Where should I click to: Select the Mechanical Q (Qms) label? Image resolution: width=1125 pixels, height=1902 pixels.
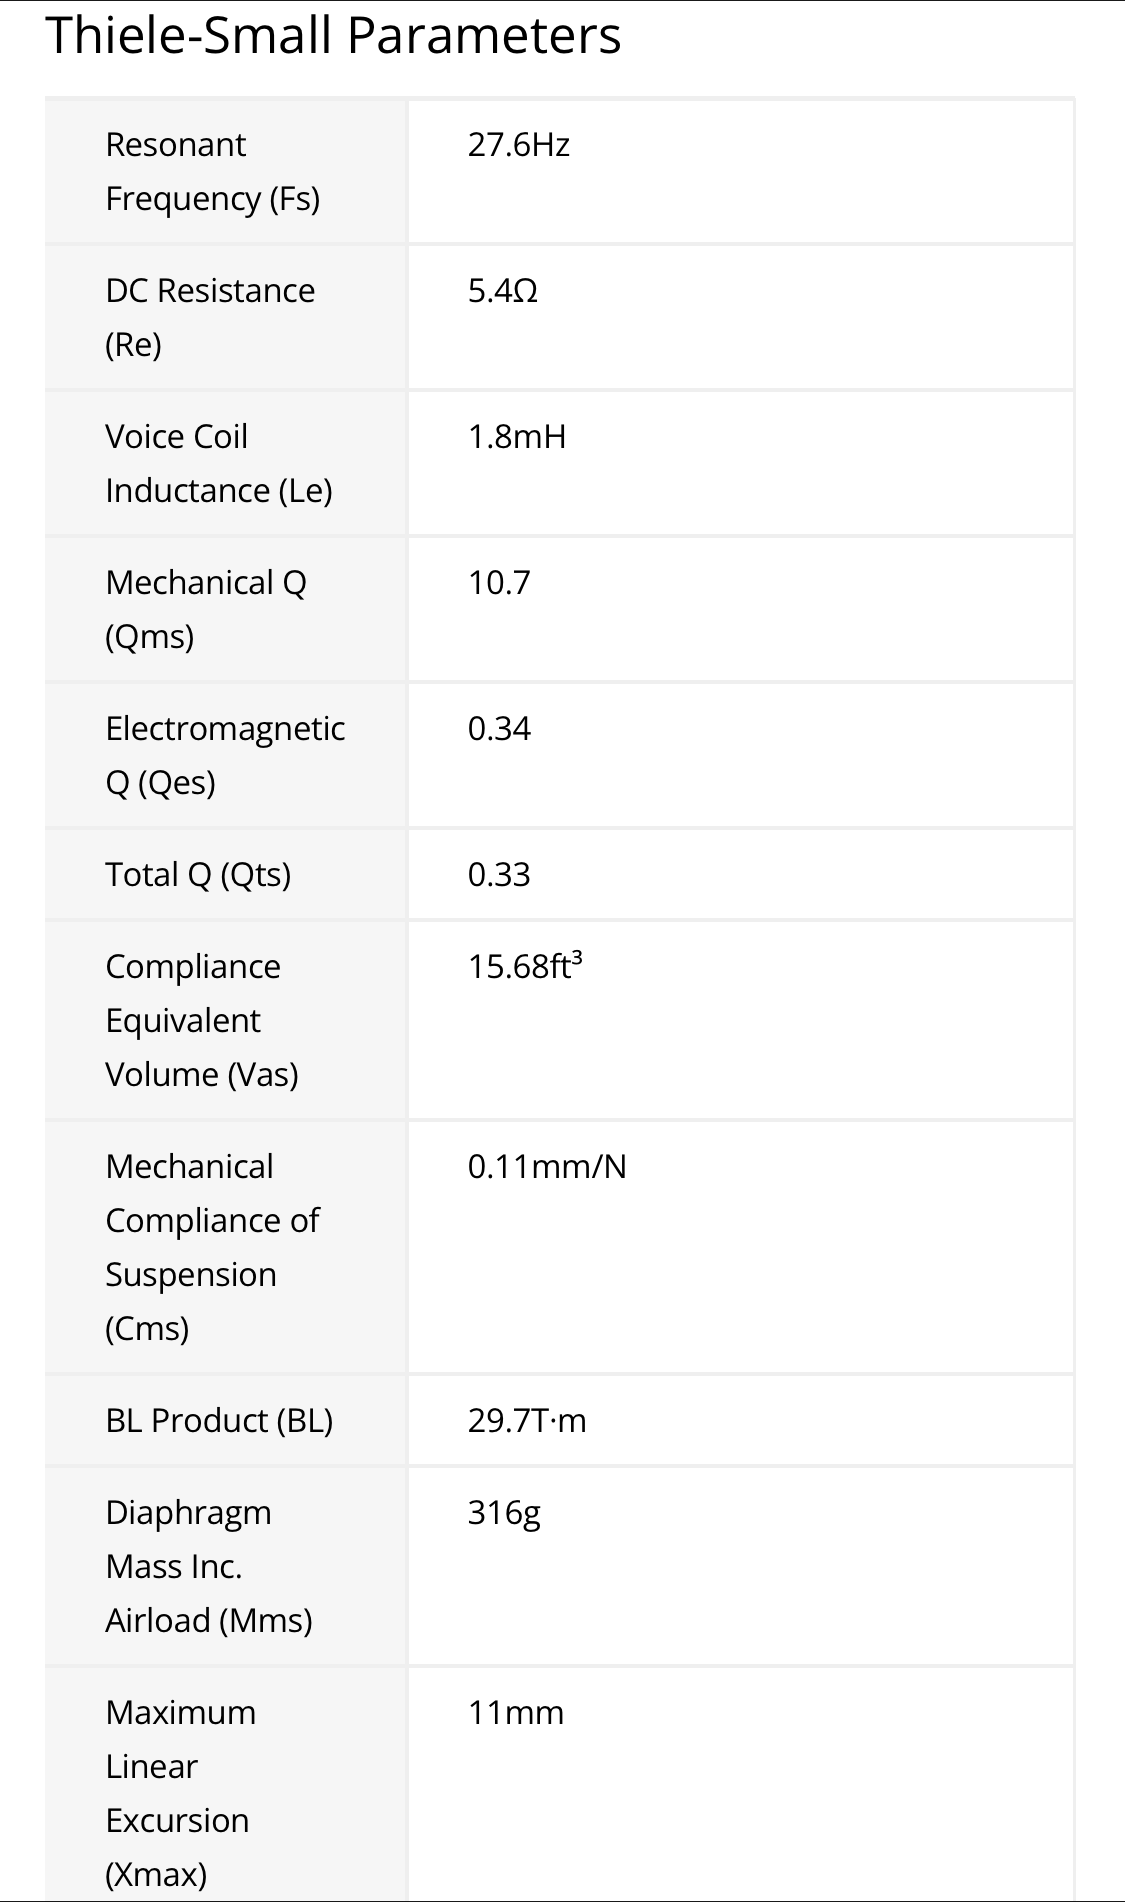coord(206,610)
